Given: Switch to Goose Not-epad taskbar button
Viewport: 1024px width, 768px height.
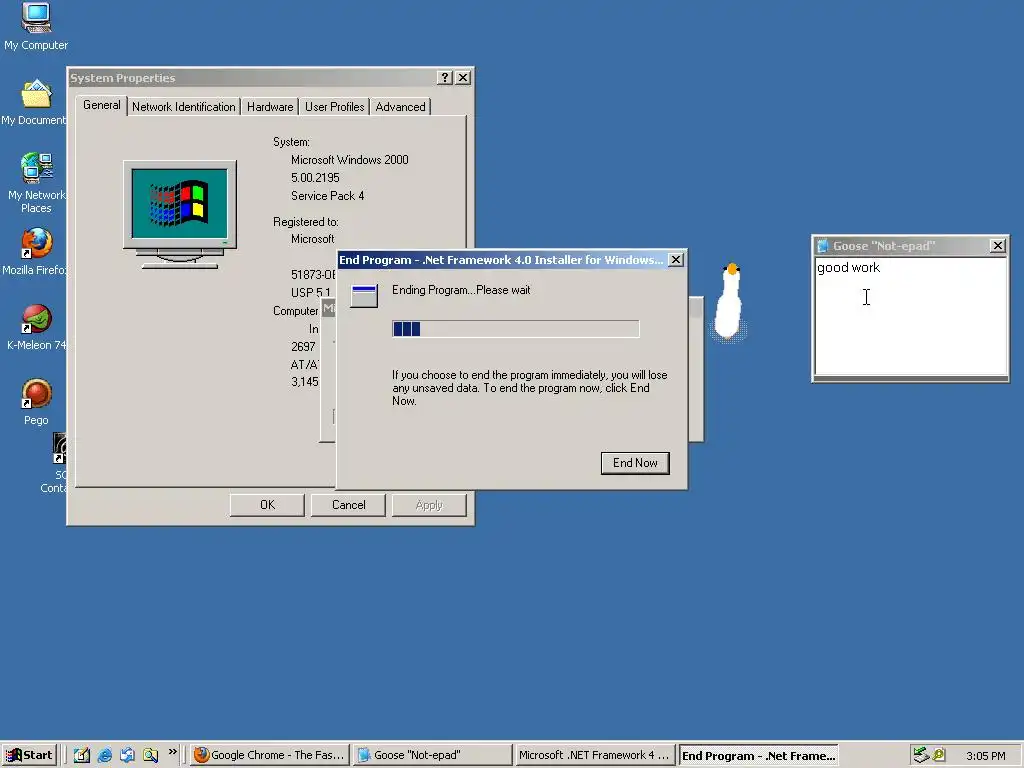Looking at the screenshot, I should tap(432, 755).
